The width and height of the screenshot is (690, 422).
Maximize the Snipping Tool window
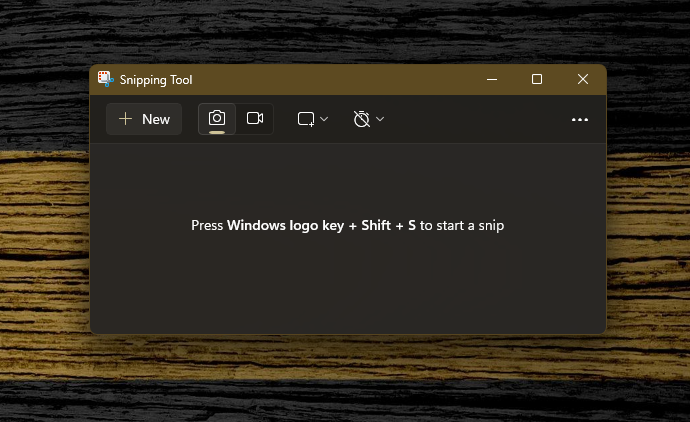click(x=537, y=79)
